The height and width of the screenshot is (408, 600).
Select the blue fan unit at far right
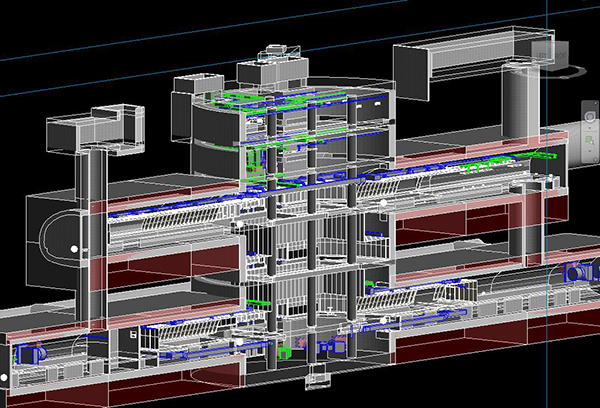pyautogui.click(x=576, y=273)
